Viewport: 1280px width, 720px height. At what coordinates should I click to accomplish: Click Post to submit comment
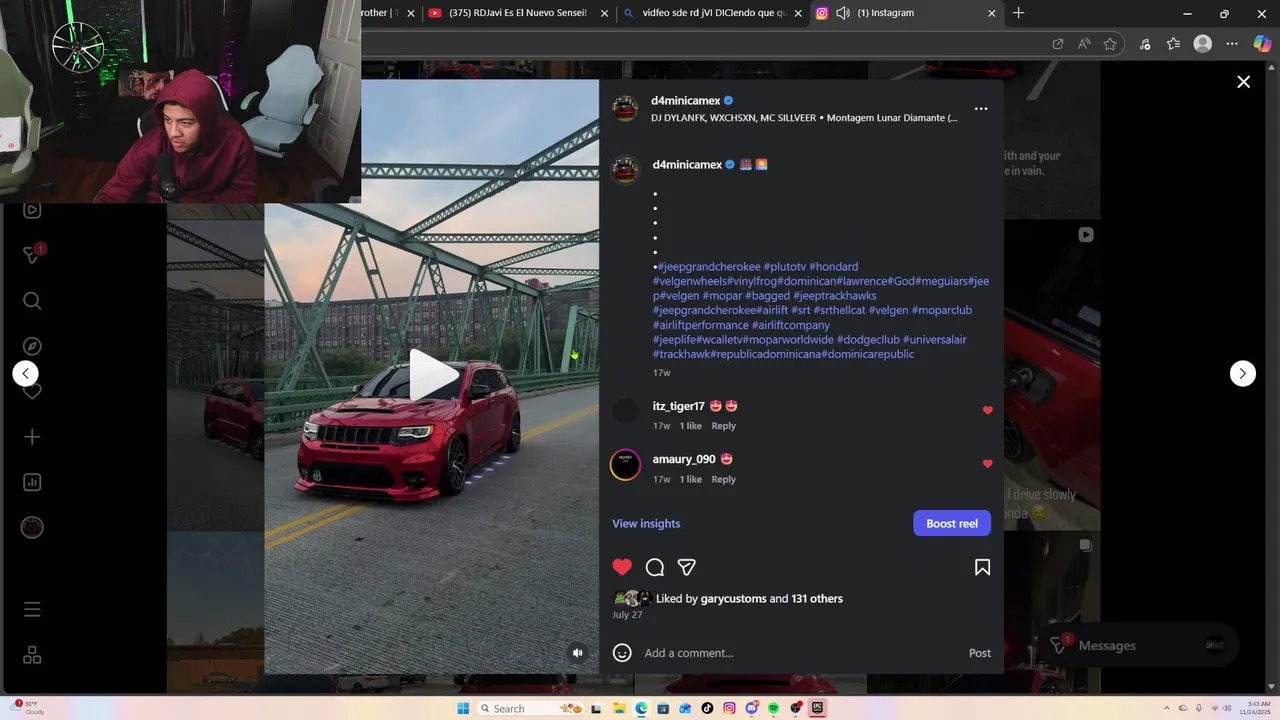pyautogui.click(x=980, y=653)
